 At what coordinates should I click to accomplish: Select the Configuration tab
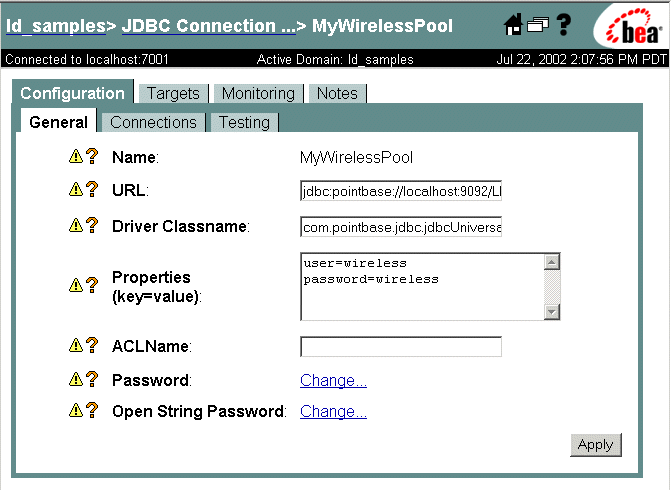click(73, 92)
